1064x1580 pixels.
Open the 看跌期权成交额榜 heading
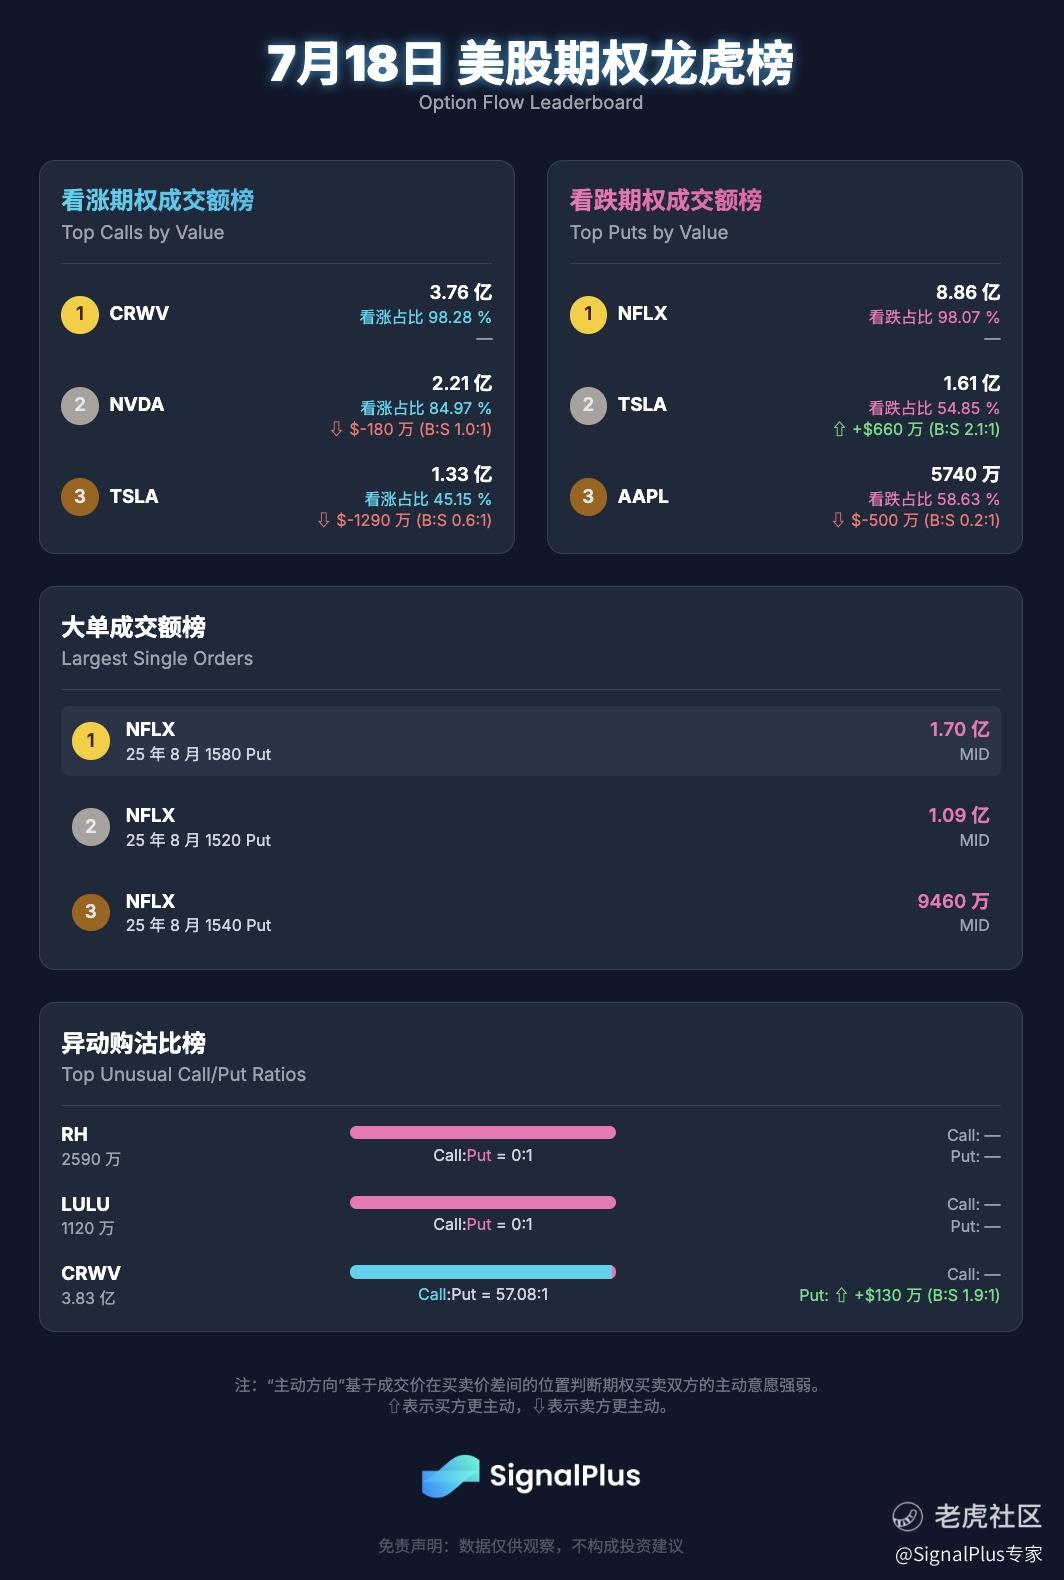[x=665, y=200]
